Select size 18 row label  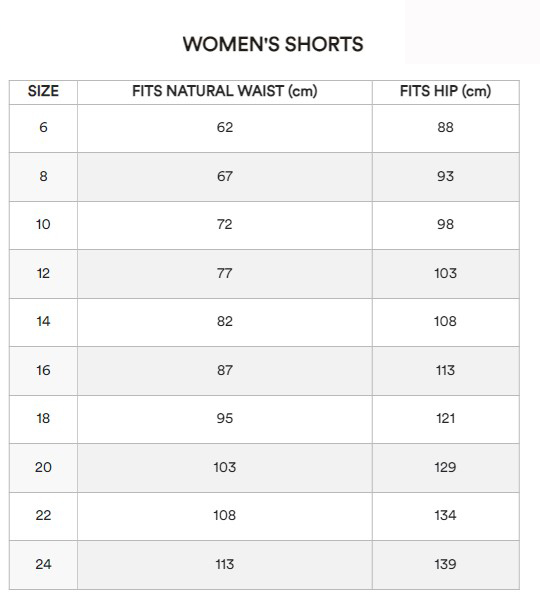pos(43,418)
